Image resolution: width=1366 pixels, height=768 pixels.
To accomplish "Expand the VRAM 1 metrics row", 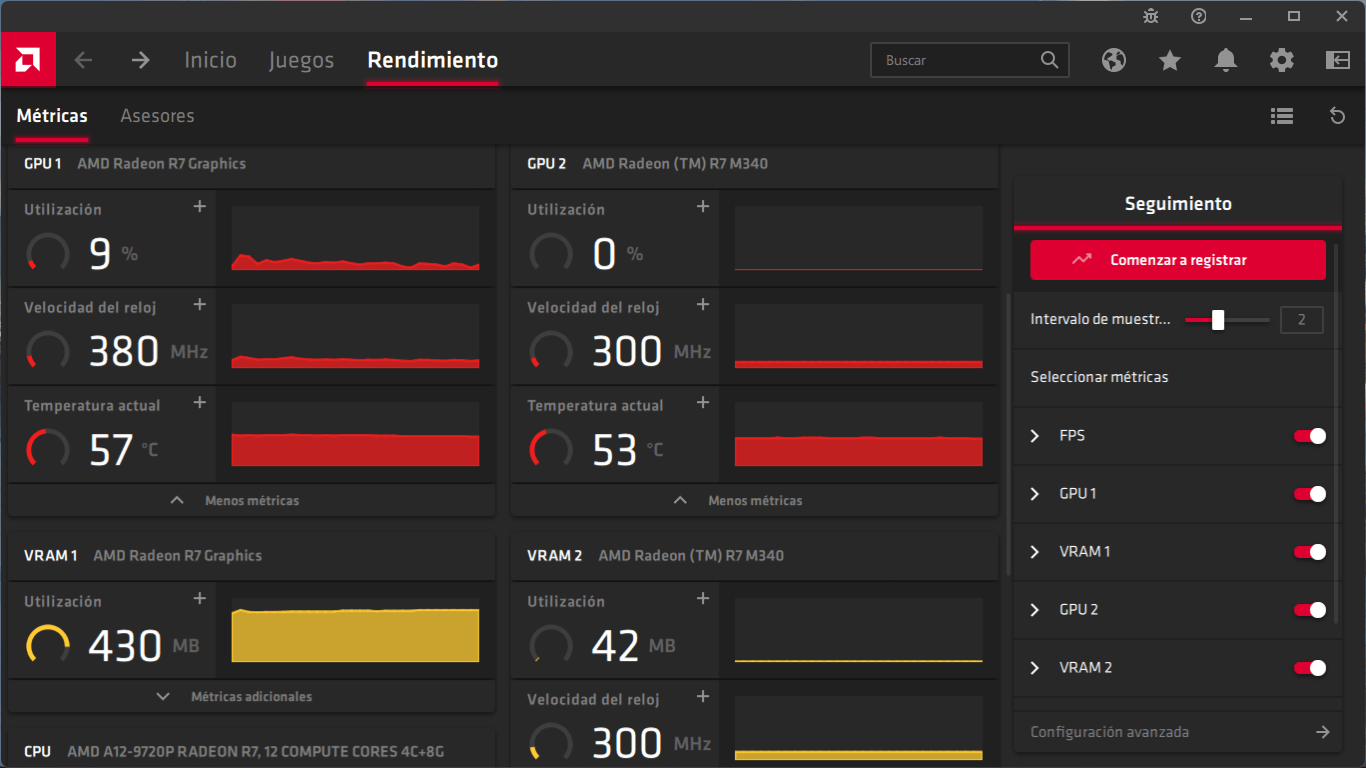I will [x=1036, y=552].
